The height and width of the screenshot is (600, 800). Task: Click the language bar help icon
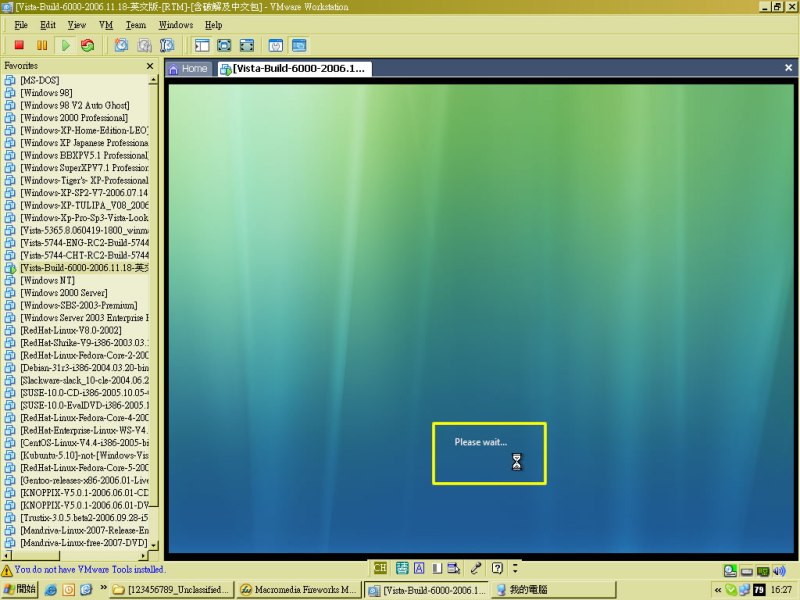coord(497,568)
